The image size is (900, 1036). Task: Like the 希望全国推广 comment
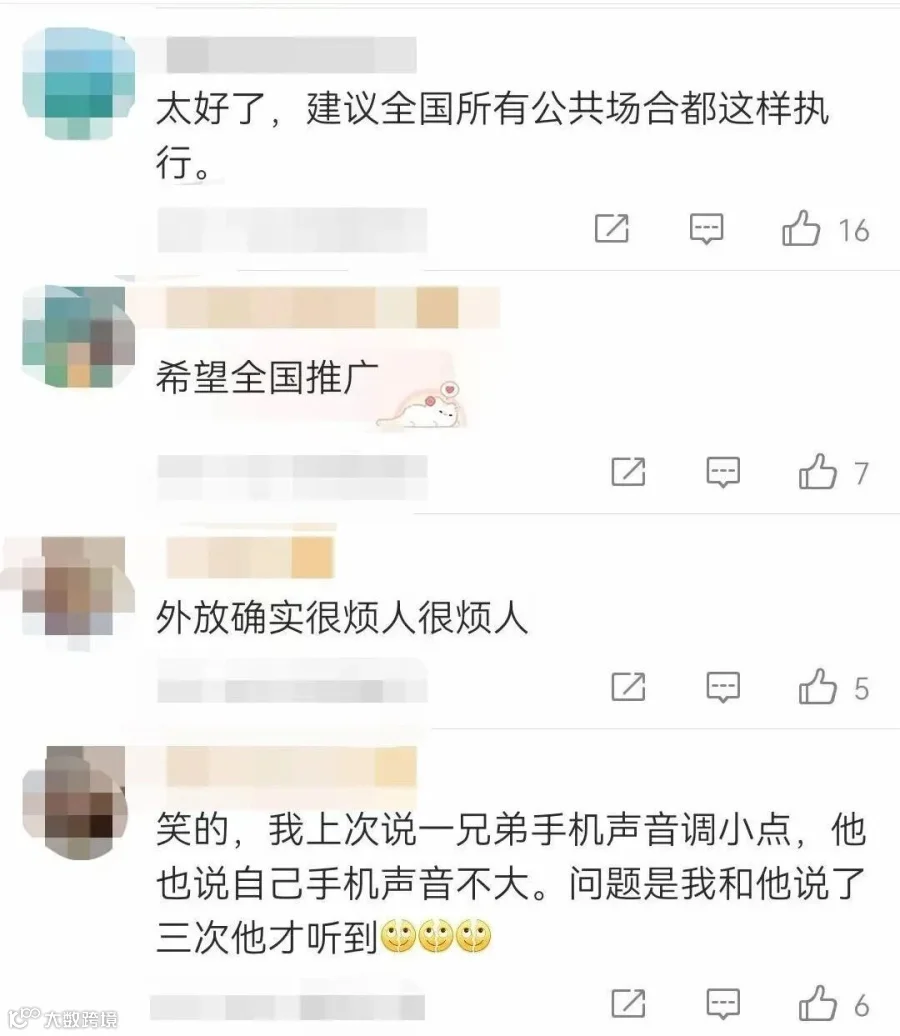click(x=817, y=472)
